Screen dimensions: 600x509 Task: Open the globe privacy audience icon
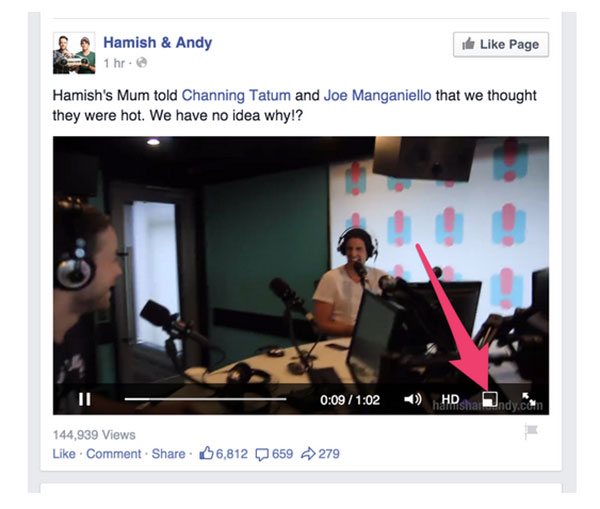click(142, 62)
